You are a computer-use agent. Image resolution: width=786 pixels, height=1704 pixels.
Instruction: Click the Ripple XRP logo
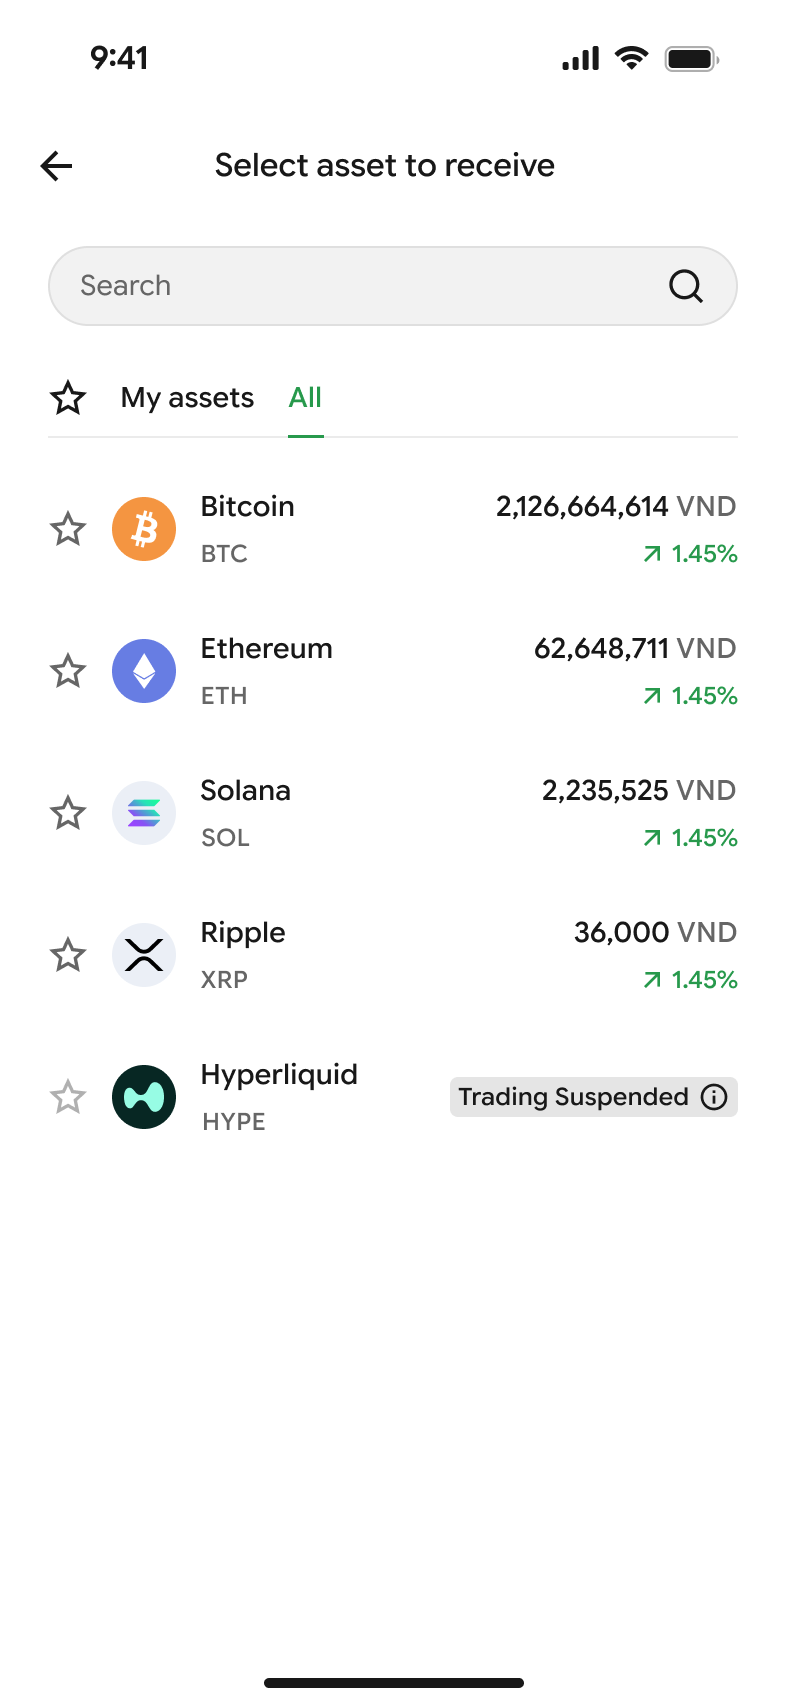point(144,955)
